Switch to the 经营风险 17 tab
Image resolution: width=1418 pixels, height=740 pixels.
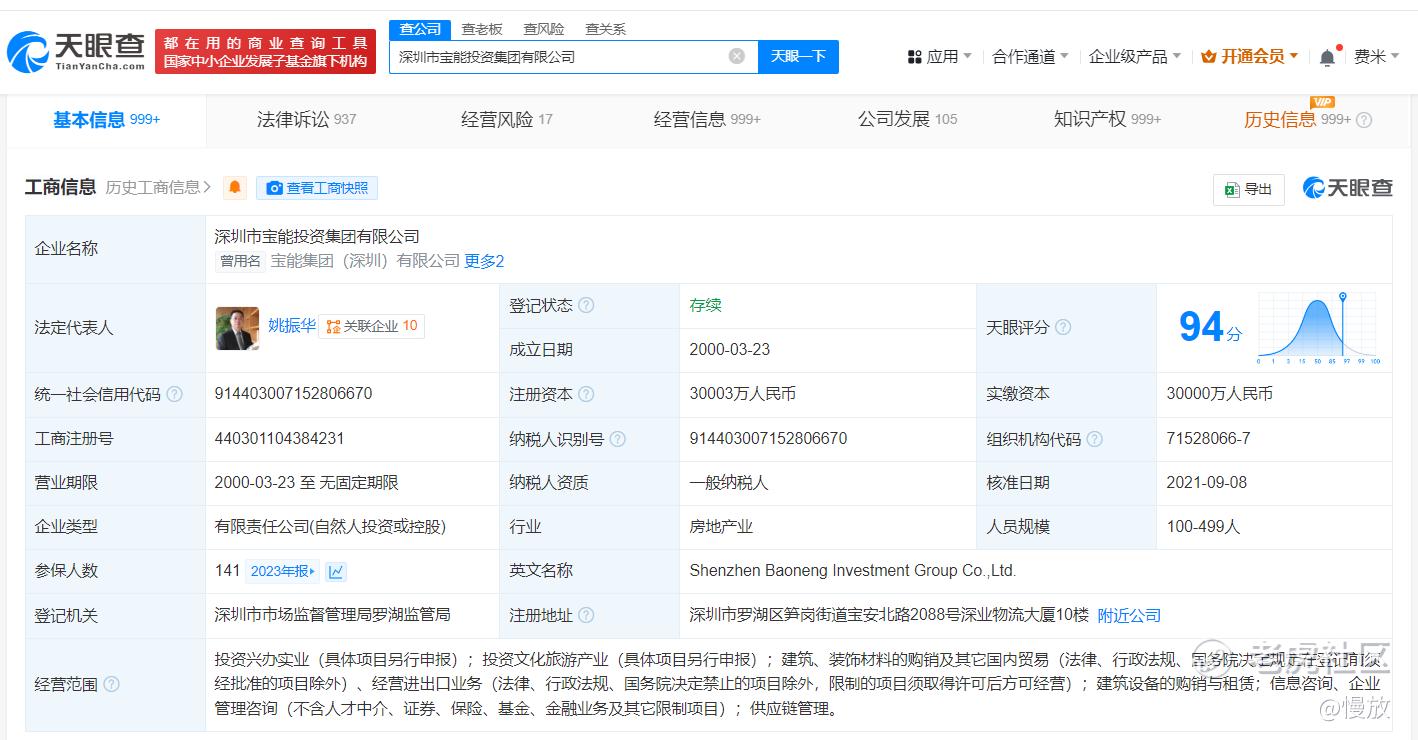coord(506,120)
